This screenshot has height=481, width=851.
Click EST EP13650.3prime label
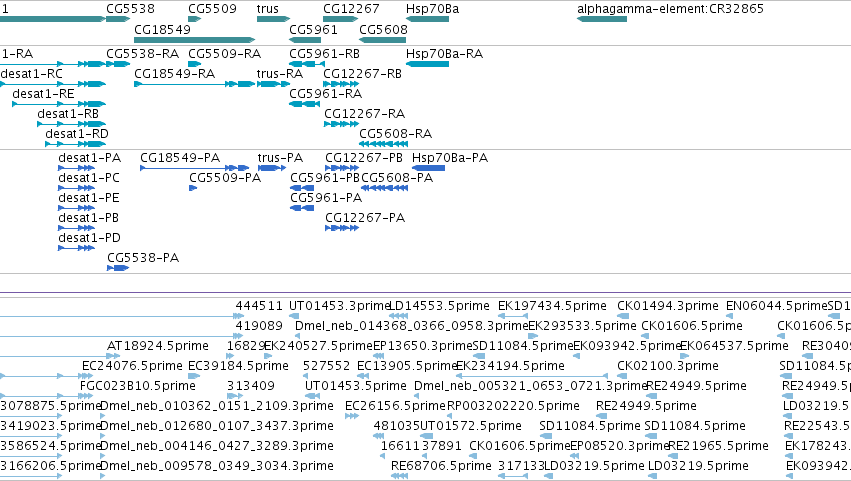point(423,346)
